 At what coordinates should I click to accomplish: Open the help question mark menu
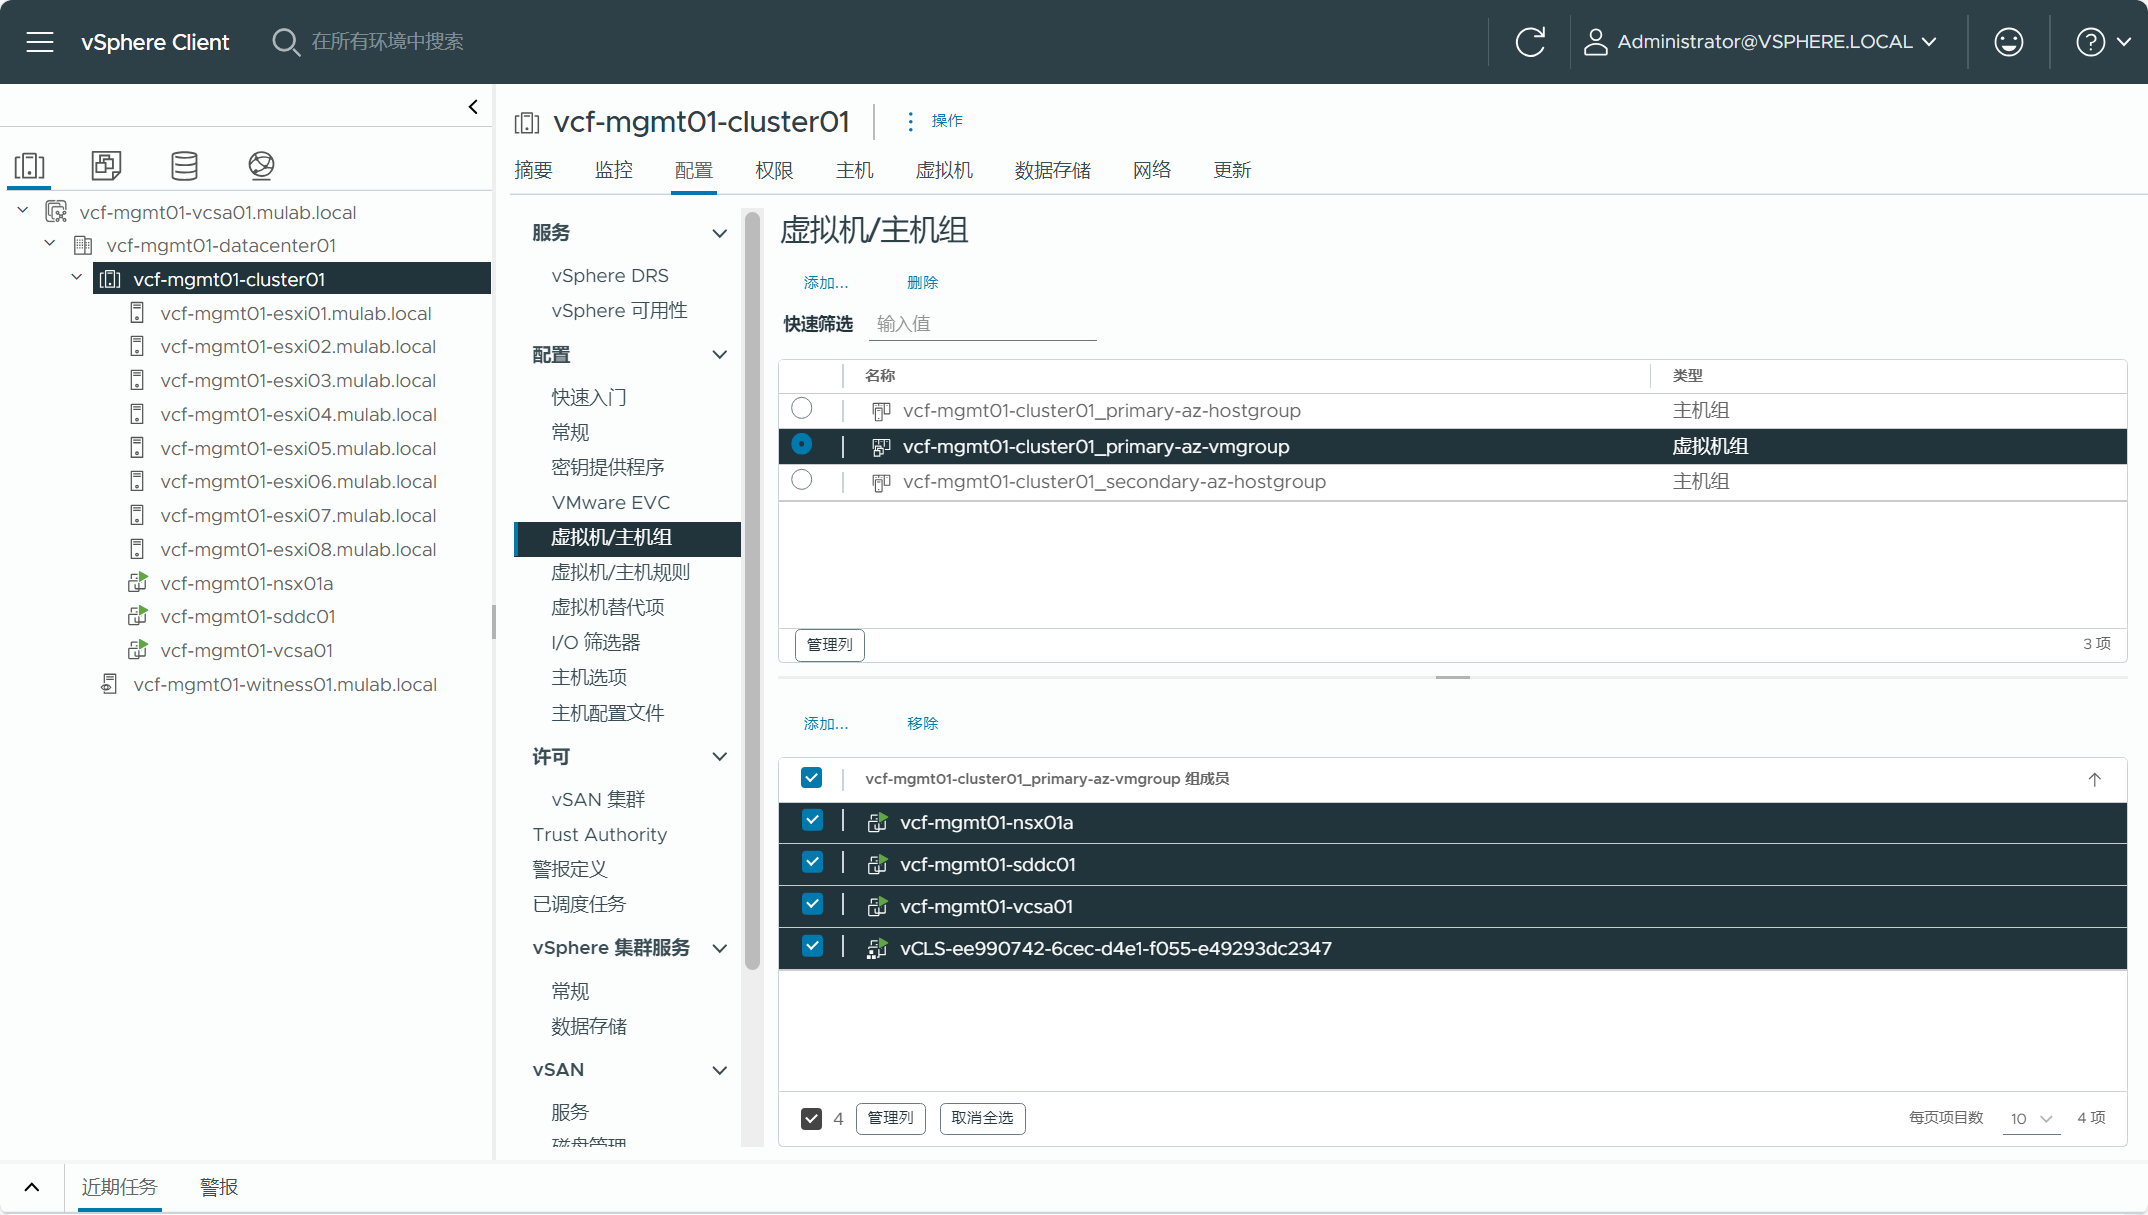pos(2091,42)
